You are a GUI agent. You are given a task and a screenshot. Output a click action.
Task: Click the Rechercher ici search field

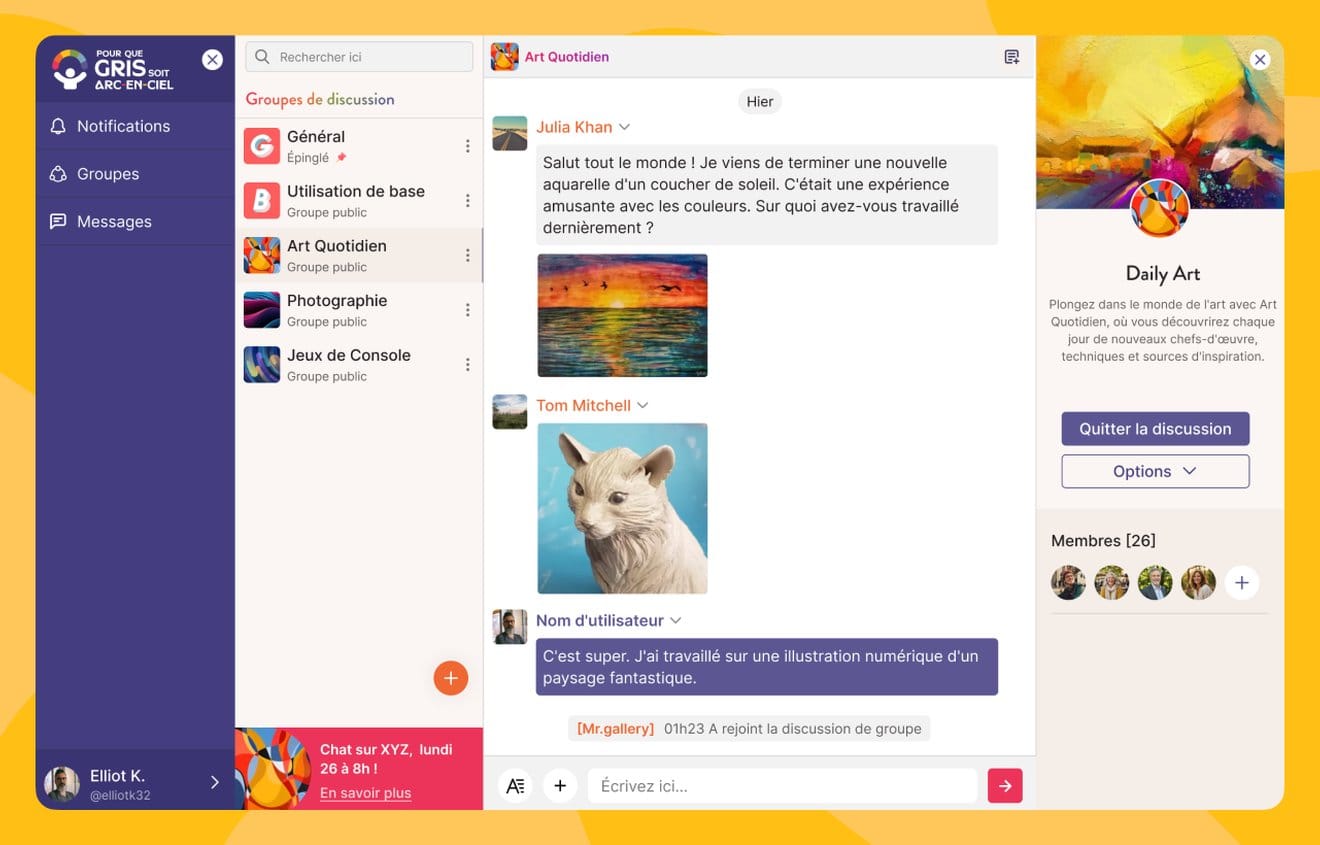tap(359, 57)
